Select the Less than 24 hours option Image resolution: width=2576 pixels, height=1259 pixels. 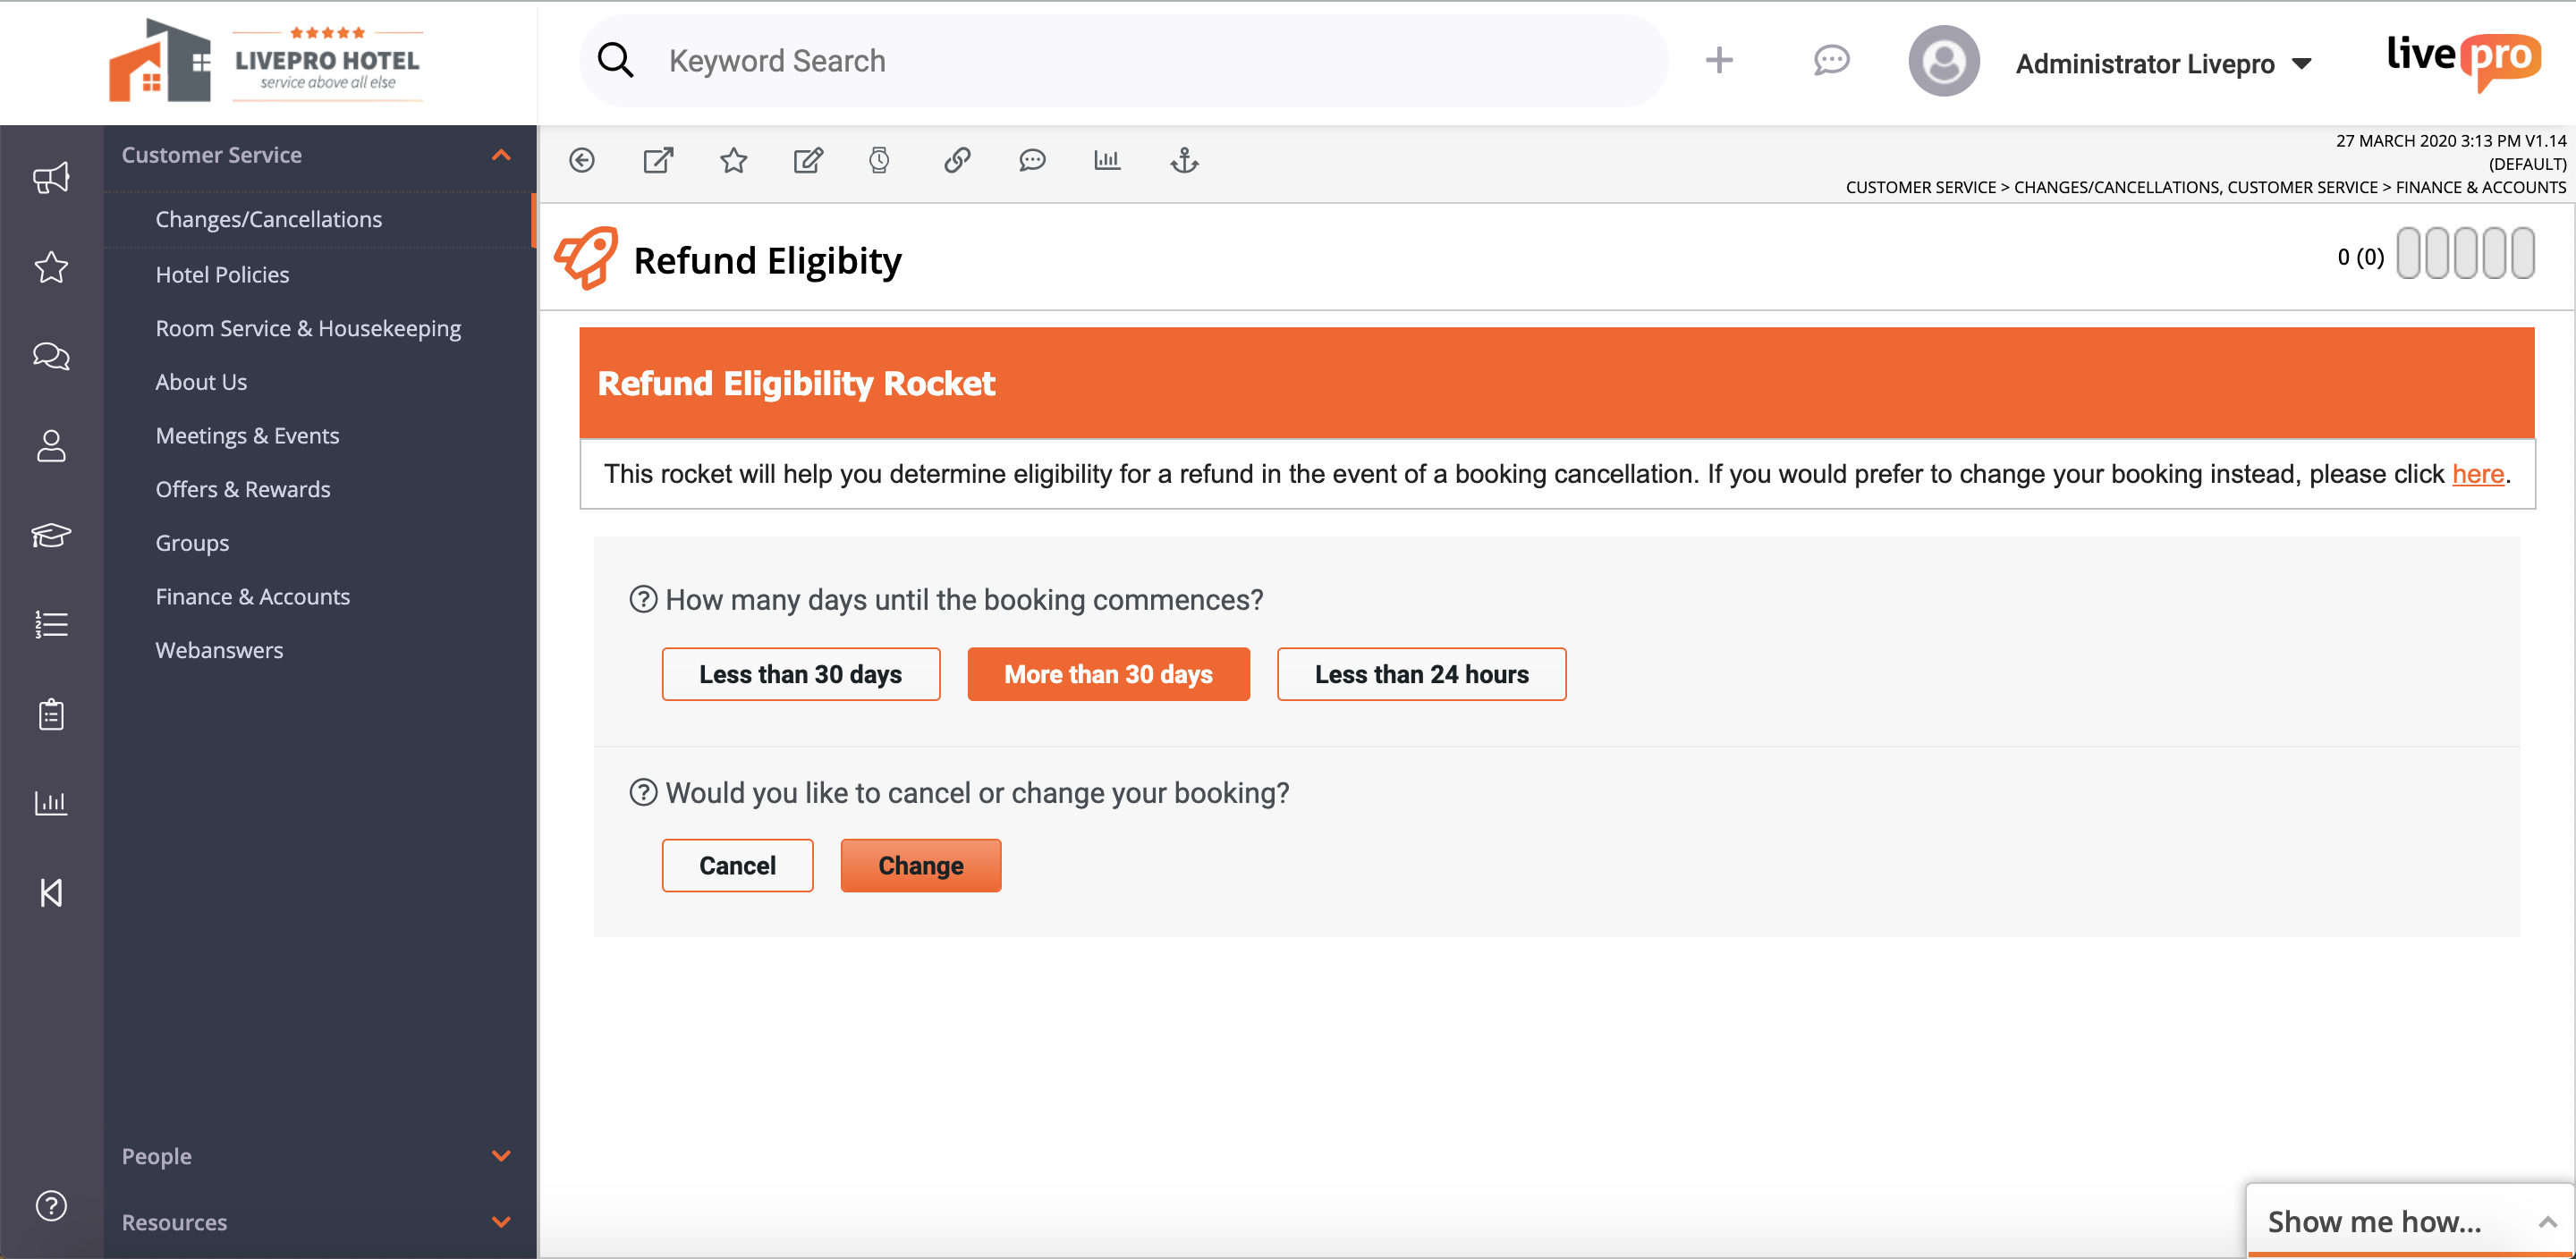click(1421, 674)
